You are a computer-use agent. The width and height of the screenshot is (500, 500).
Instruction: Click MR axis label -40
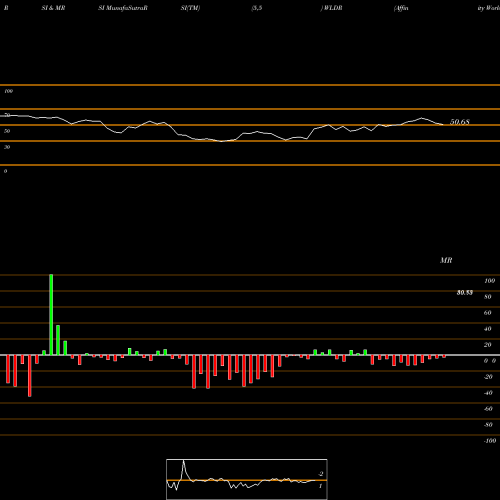pyautogui.click(x=488, y=393)
